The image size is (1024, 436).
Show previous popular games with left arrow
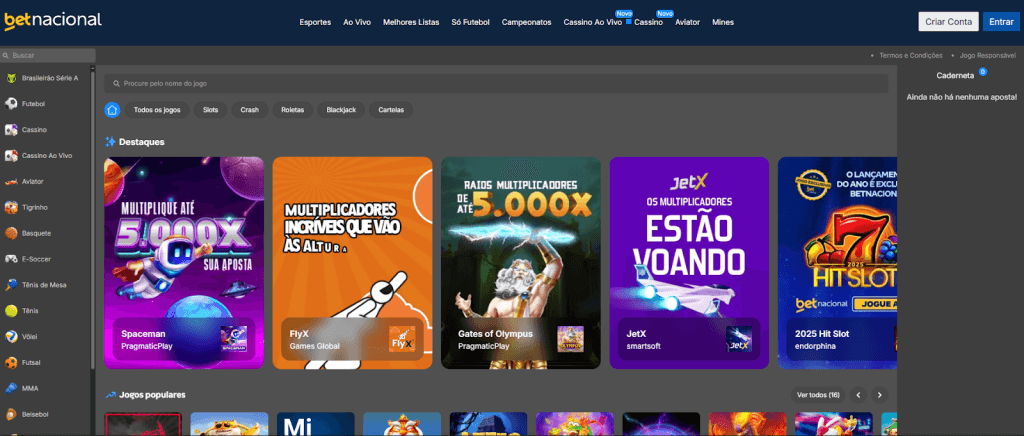pos(859,395)
